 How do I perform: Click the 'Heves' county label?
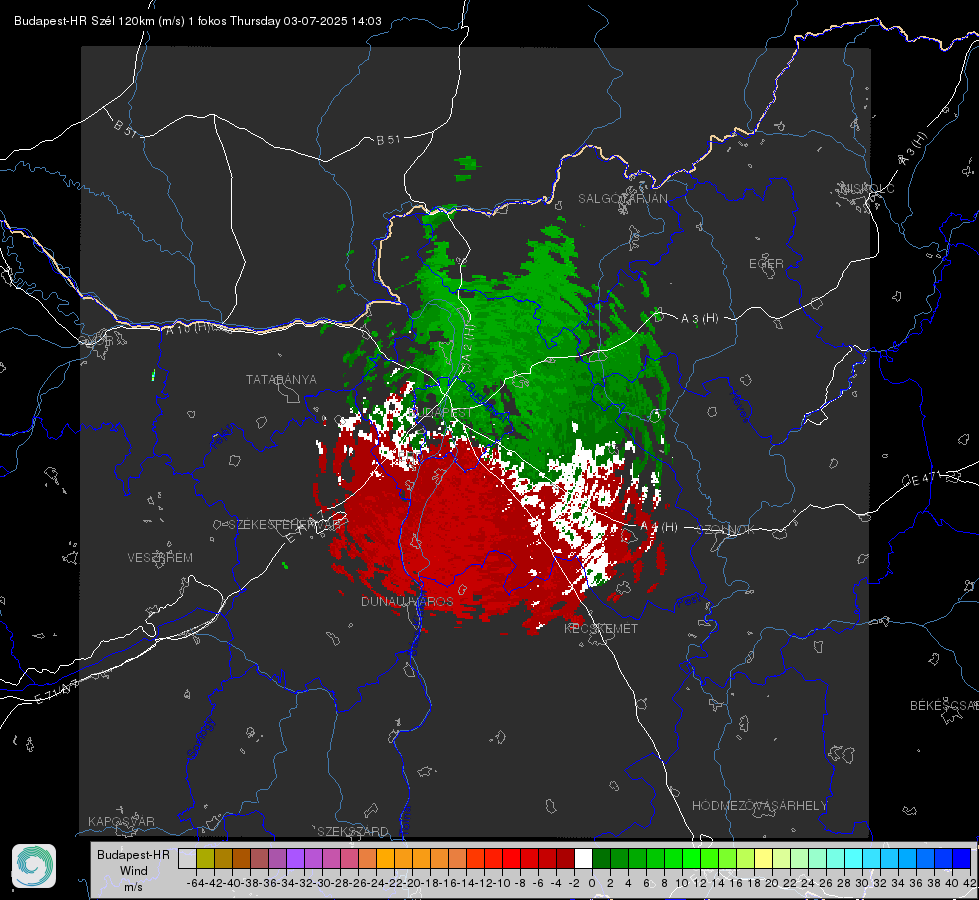click(x=739, y=405)
